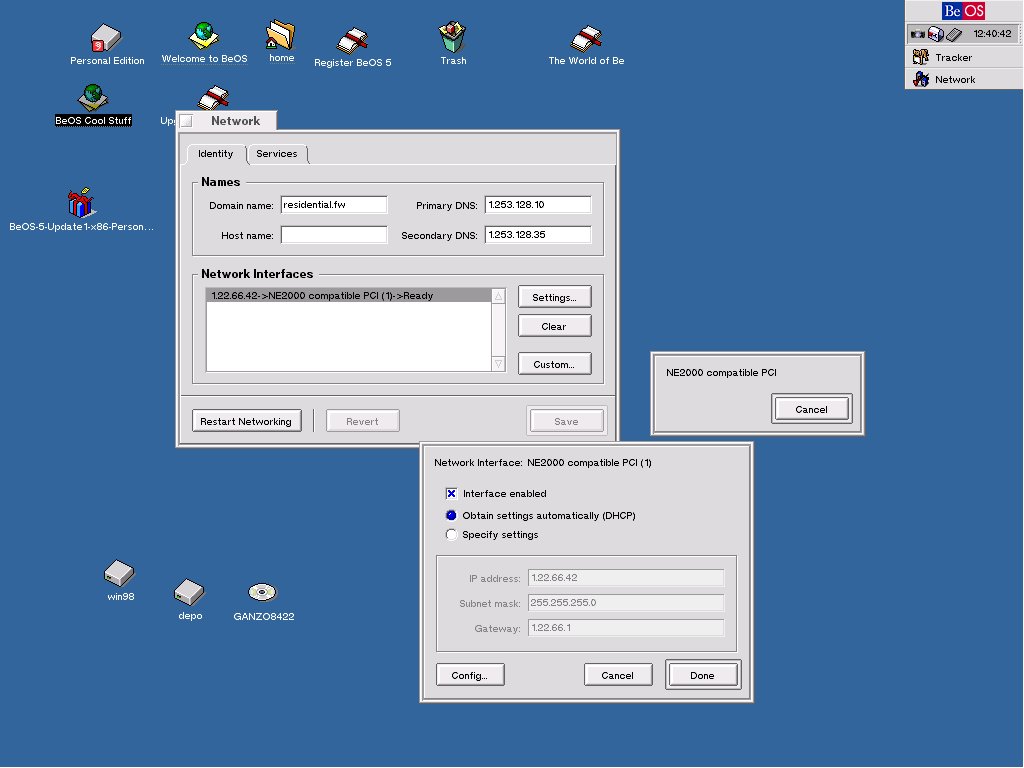1024x768 pixels.
Task: Switch to the Identity tab
Action: coord(216,154)
